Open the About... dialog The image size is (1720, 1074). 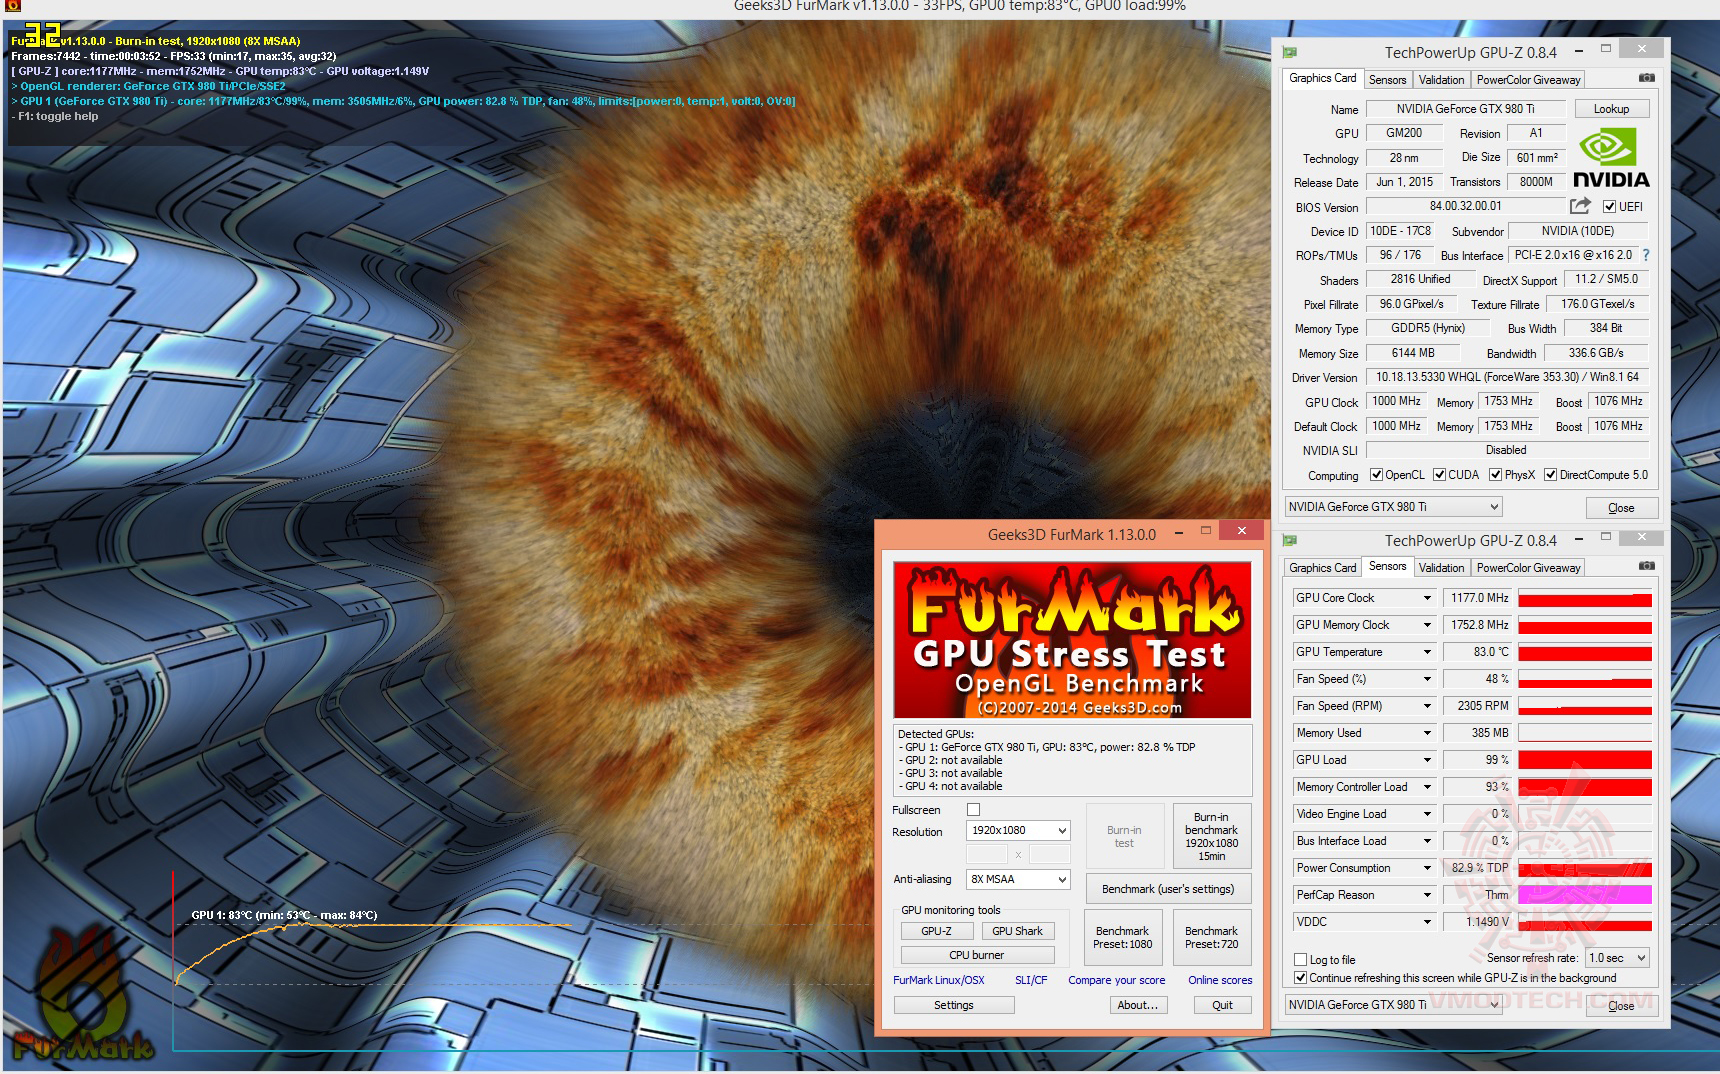1138,1005
